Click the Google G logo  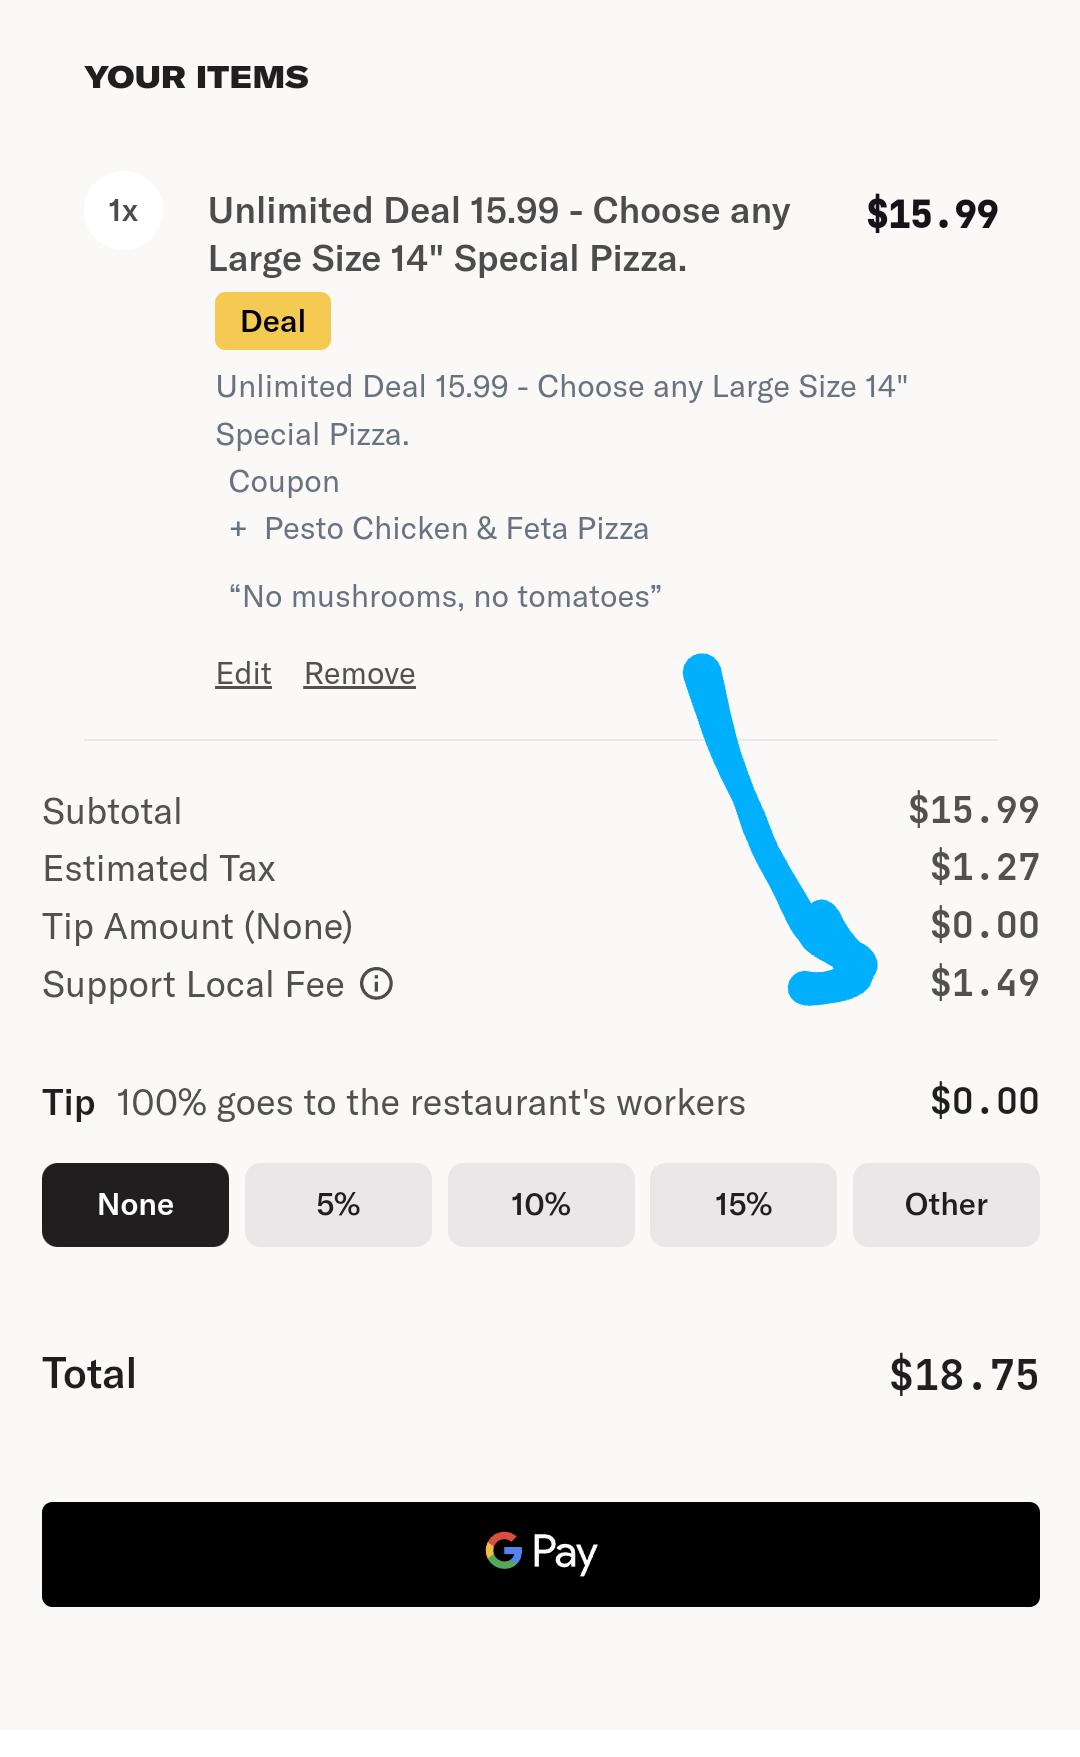tap(504, 1551)
